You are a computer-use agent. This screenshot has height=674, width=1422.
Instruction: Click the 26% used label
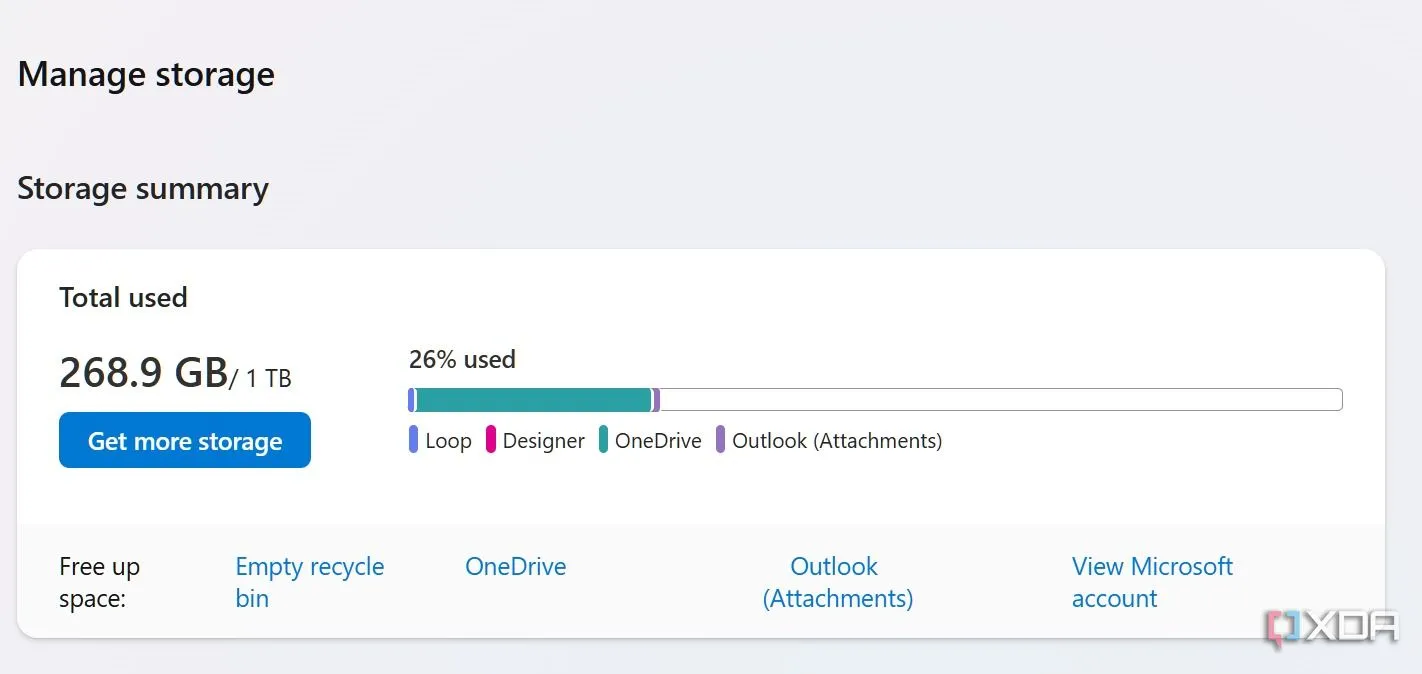tap(462, 359)
